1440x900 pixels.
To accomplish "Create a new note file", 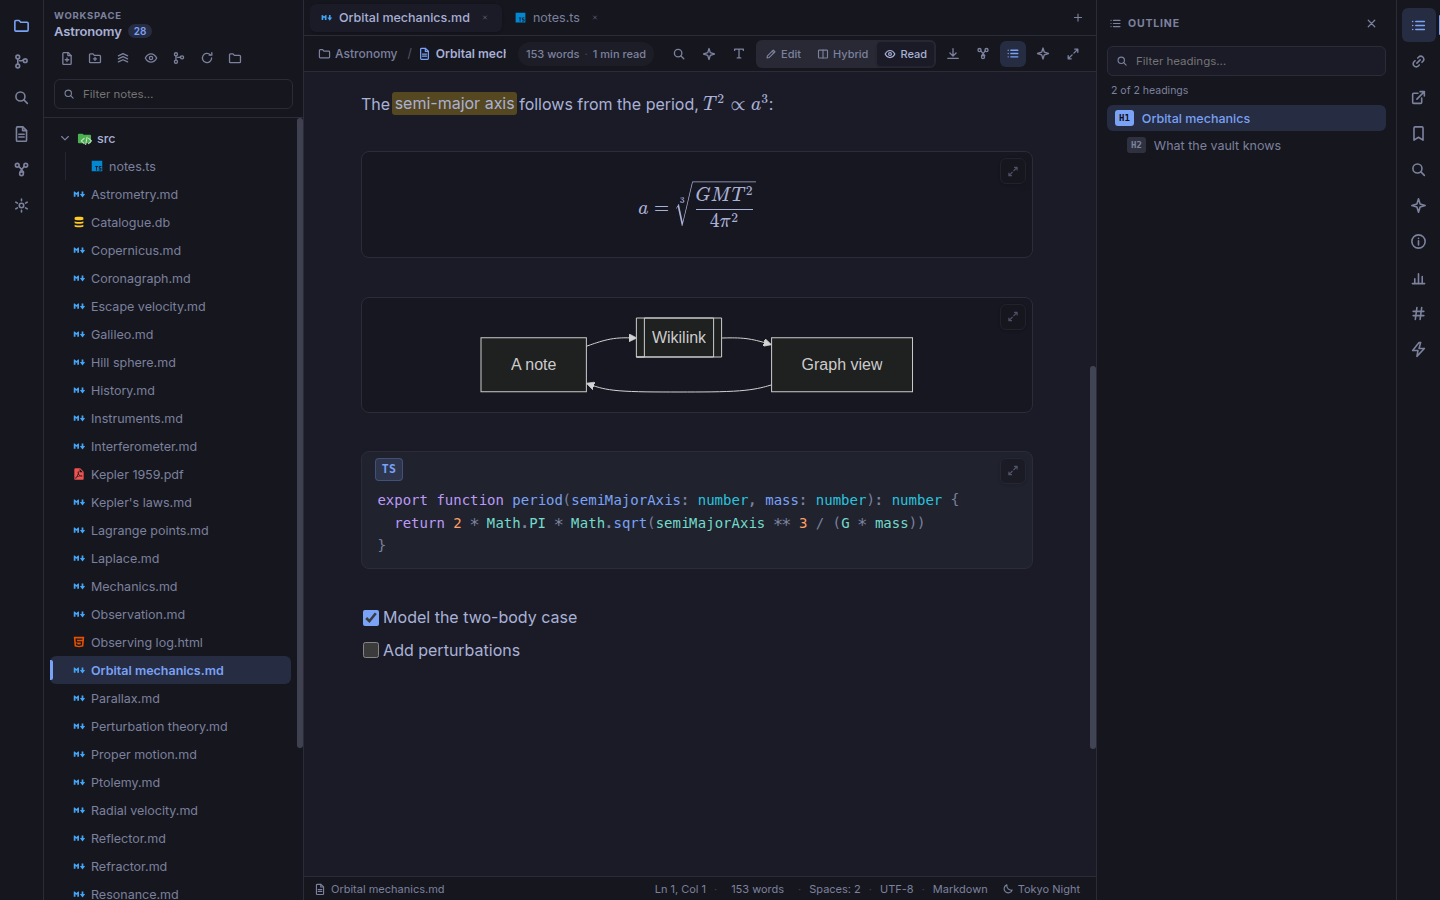I will pos(67,58).
